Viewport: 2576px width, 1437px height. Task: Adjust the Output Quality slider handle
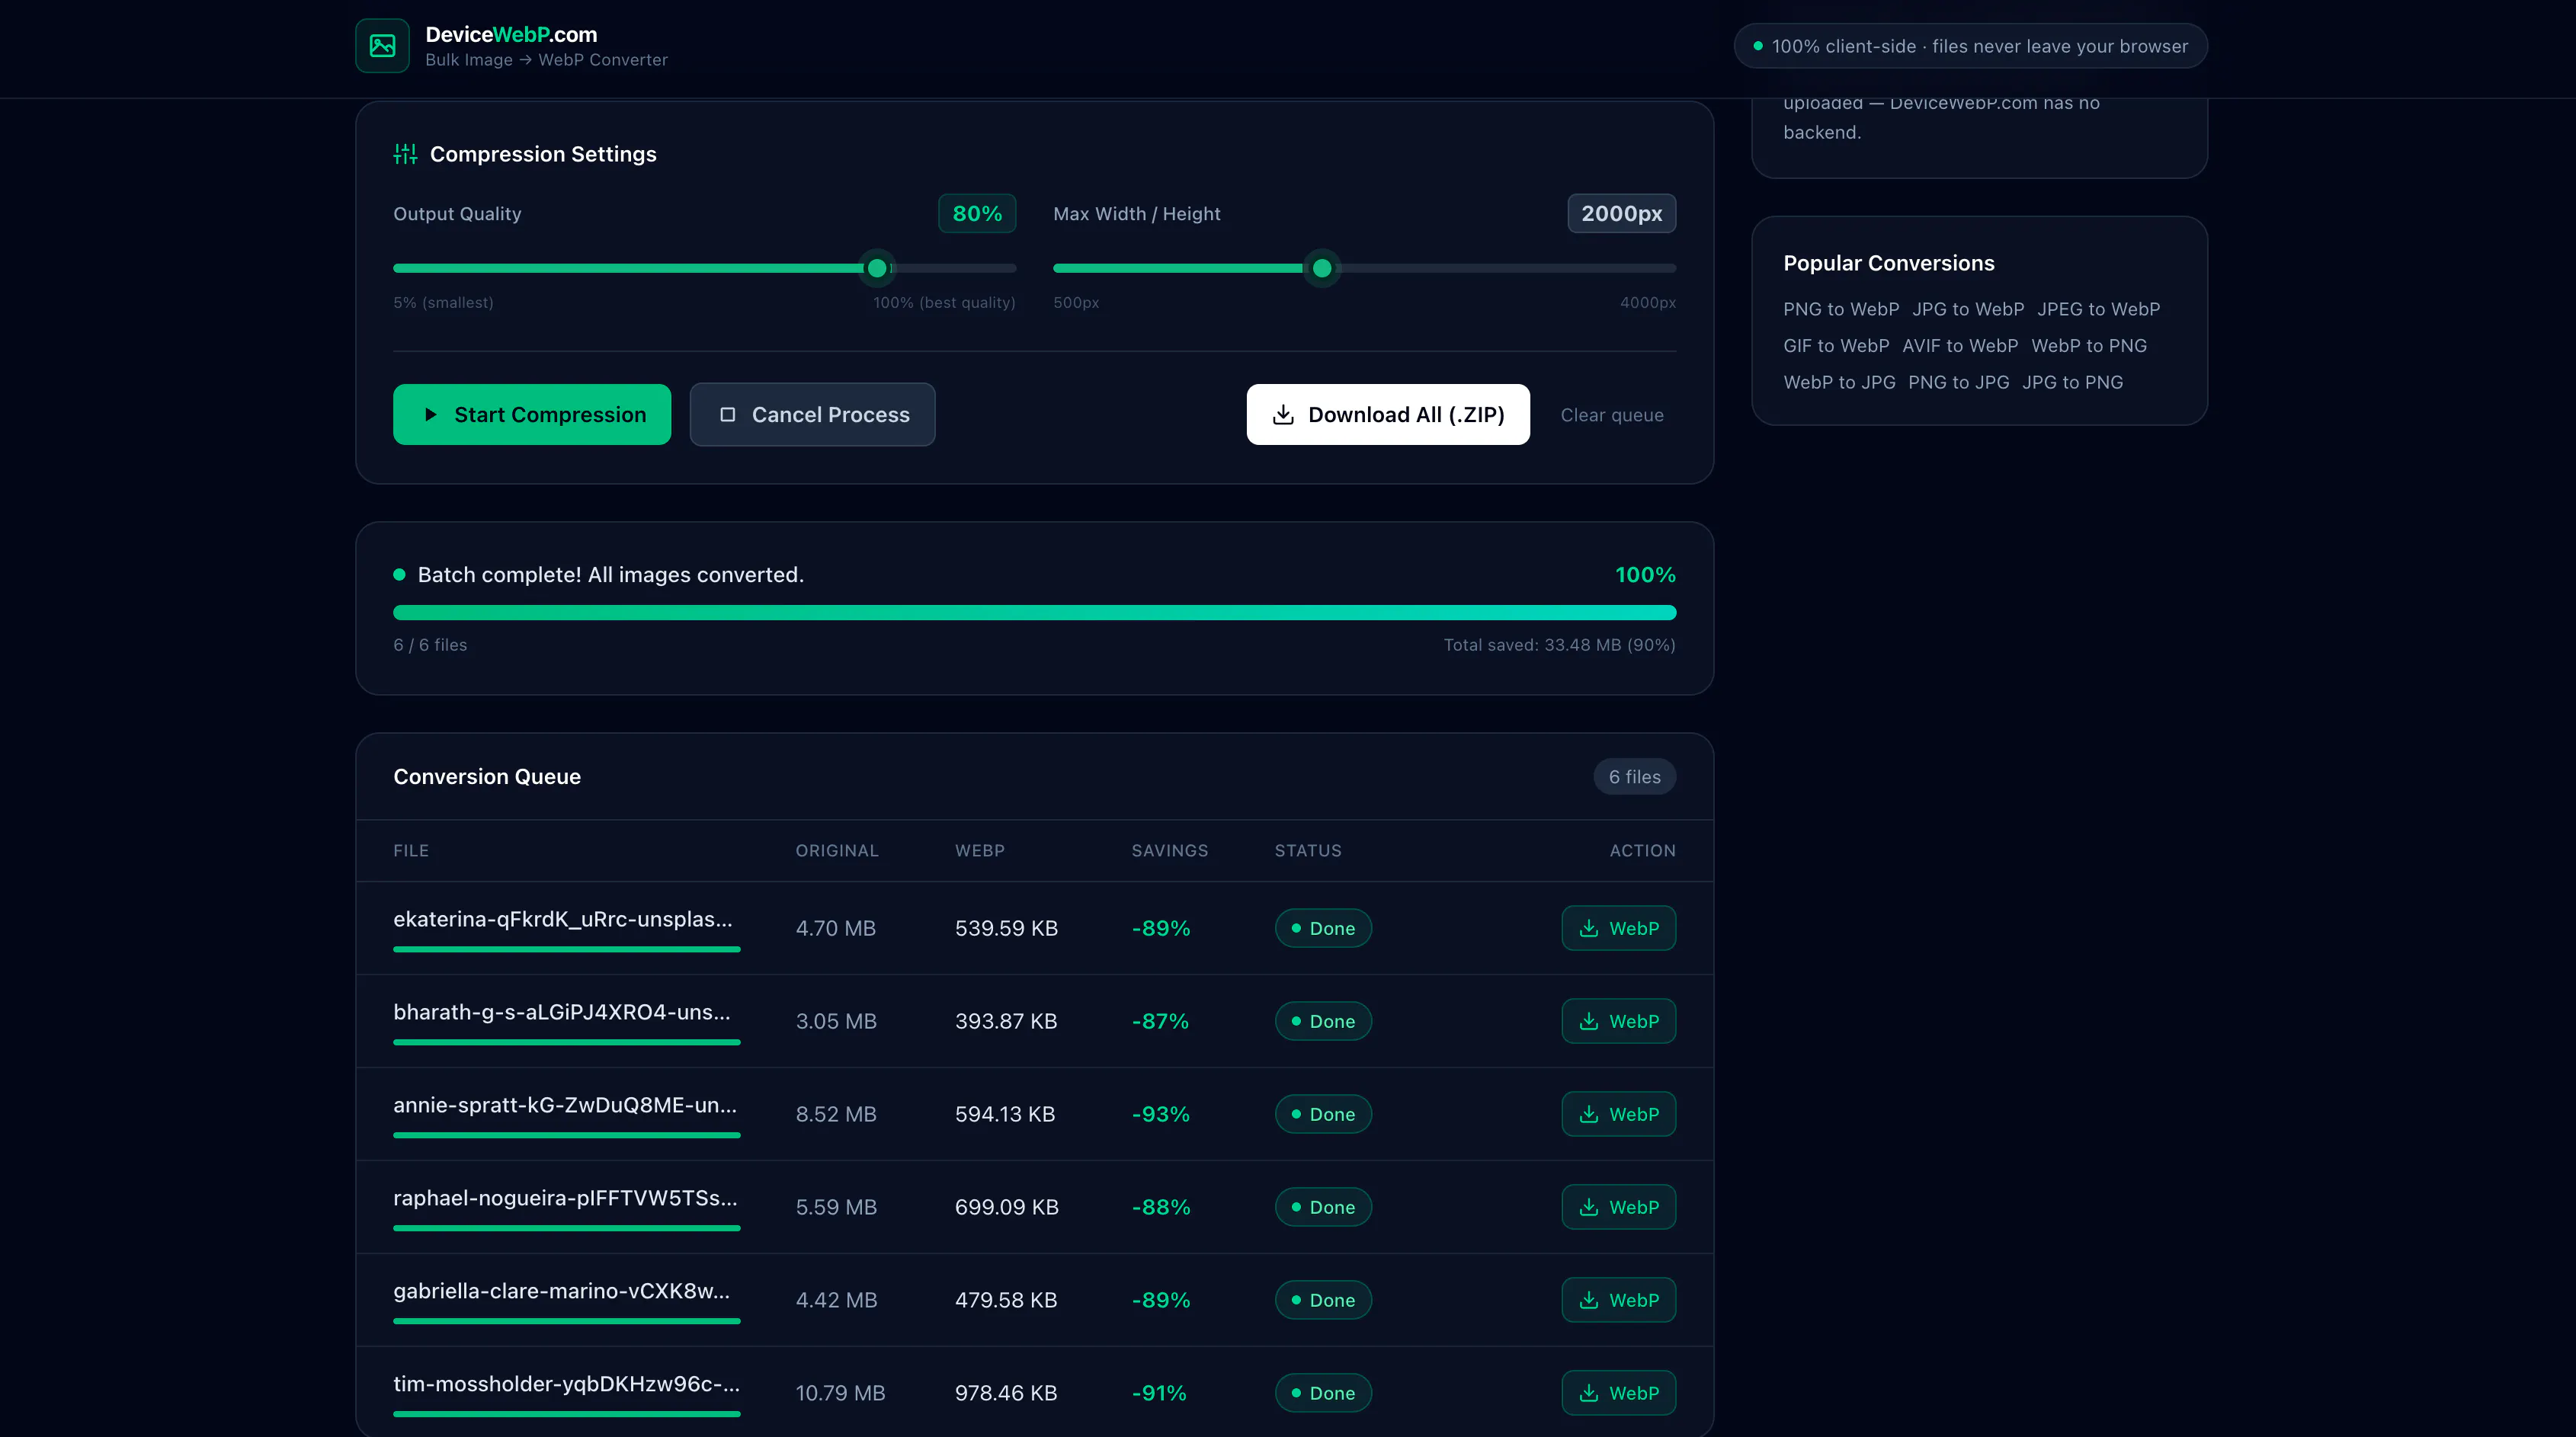[x=877, y=268]
